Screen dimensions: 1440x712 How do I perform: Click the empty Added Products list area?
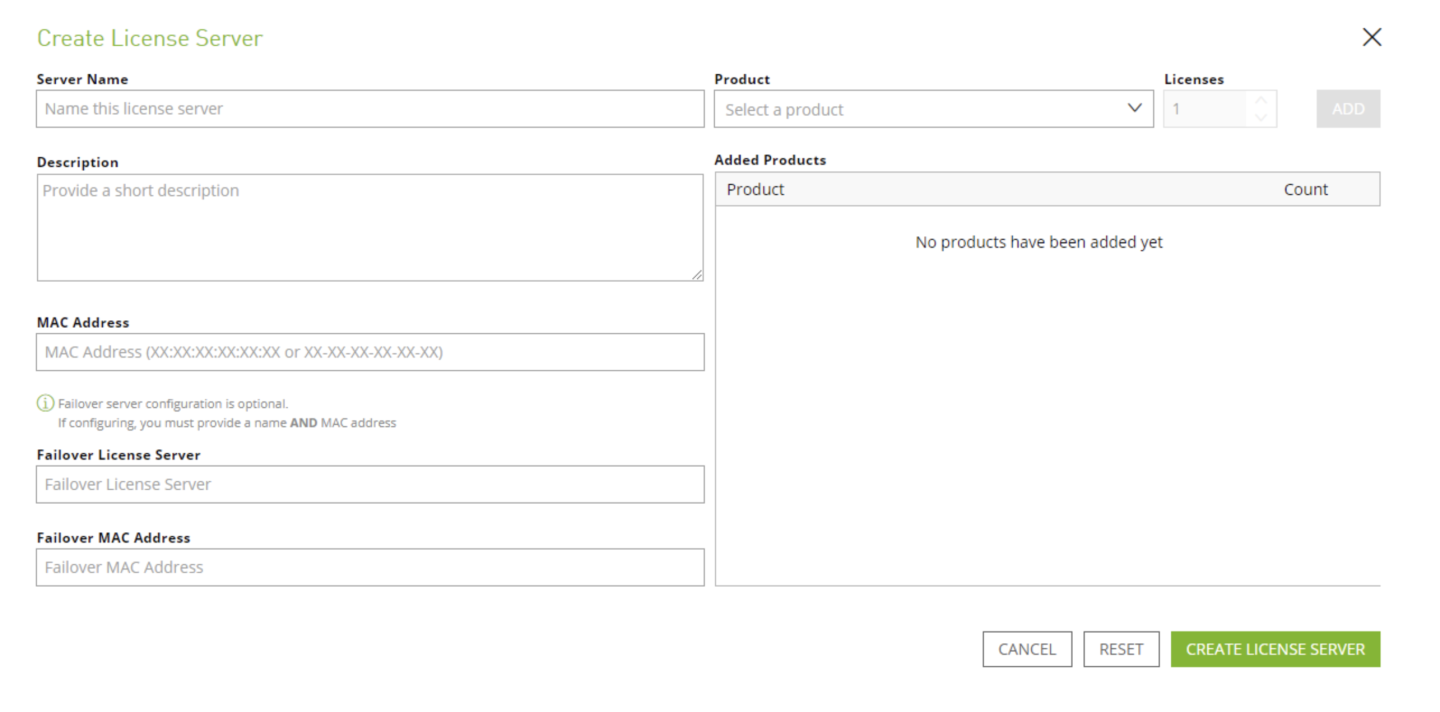click(x=1047, y=420)
